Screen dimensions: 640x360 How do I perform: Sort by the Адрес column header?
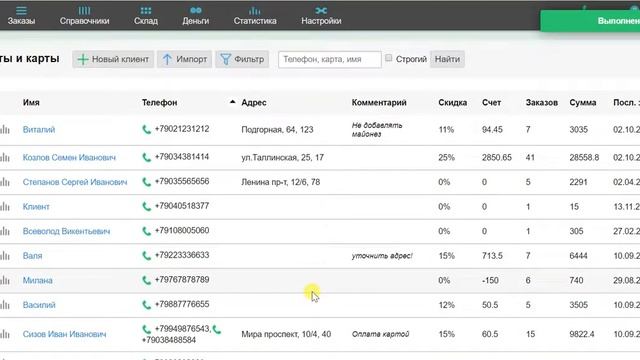(x=253, y=102)
